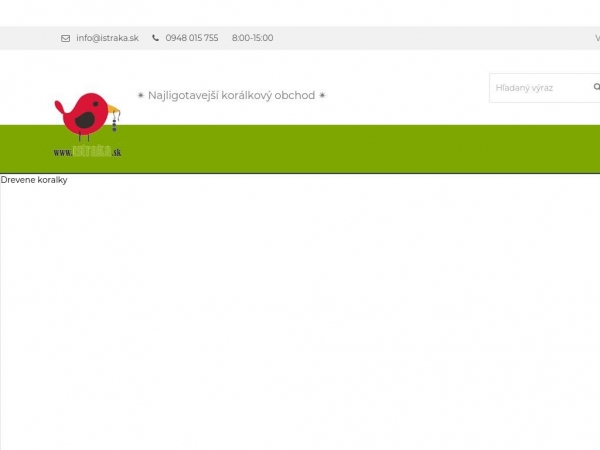Open the info@istraka.sk email link
The height and width of the screenshot is (450, 600).
[107, 38]
